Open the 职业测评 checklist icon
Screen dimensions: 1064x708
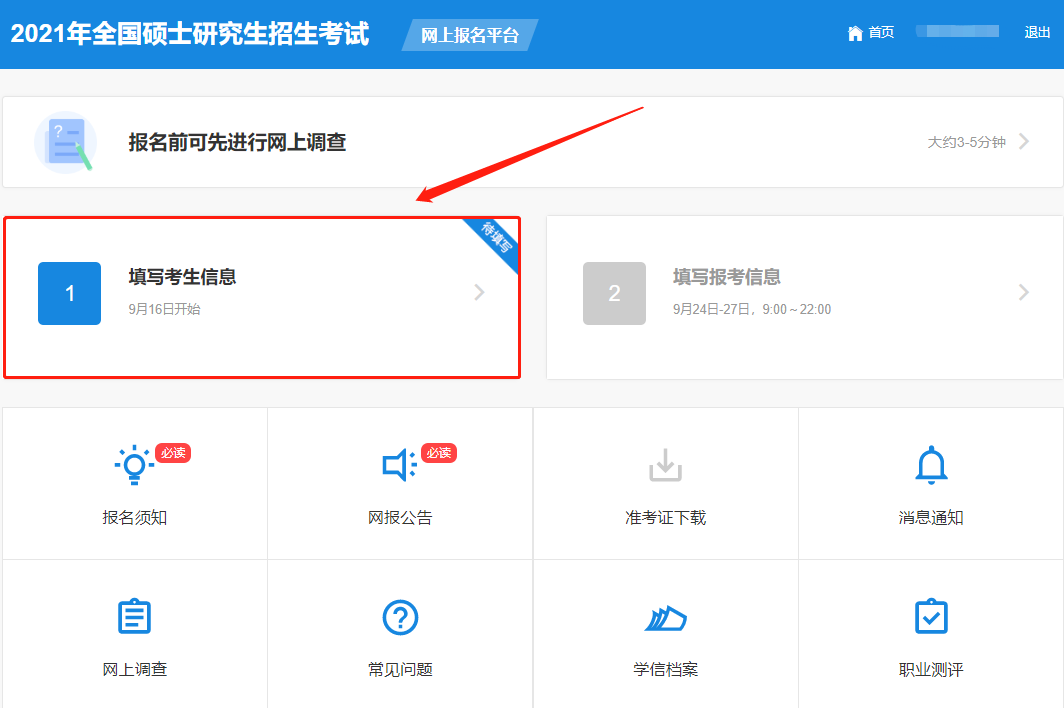click(931, 617)
